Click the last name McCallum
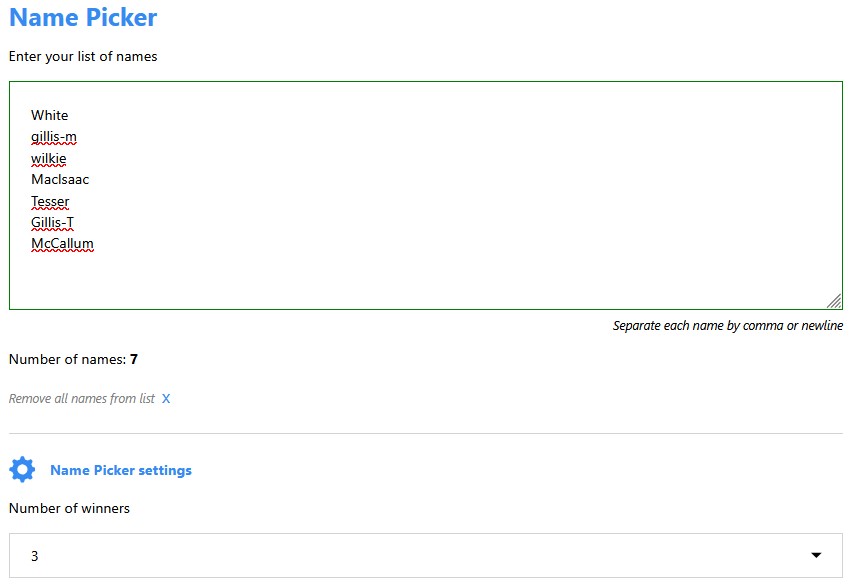The height and width of the screenshot is (585, 850). pyautogui.click(x=62, y=244)
